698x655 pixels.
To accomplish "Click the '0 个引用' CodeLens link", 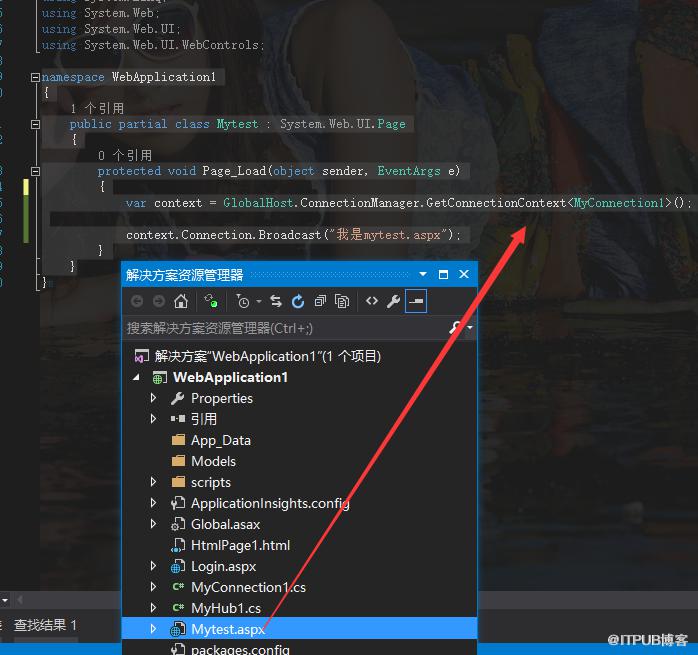I will click(x=125, y=155).
